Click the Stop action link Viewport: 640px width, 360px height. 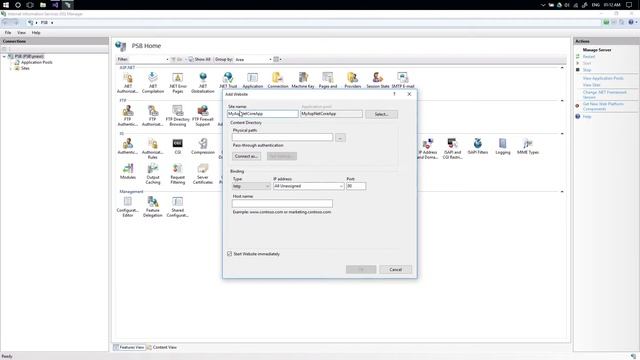tap(587, 70)
